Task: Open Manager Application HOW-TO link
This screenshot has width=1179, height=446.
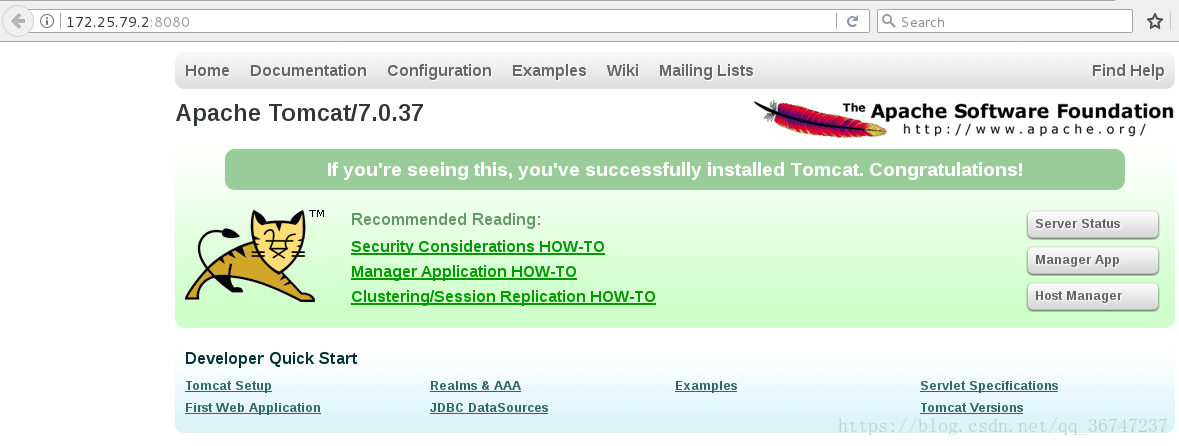Action: click(464, 272)
